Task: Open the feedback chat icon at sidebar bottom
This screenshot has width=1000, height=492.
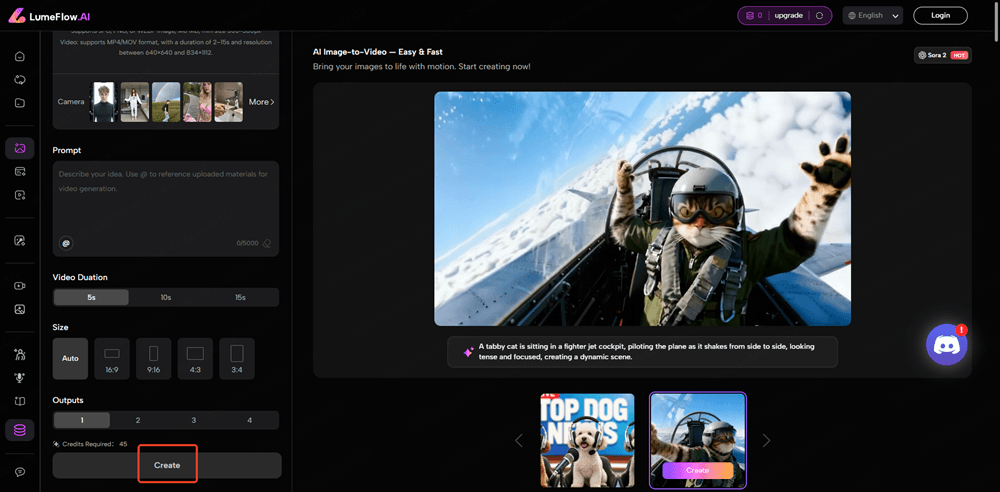Action: (x=19, y=472)
